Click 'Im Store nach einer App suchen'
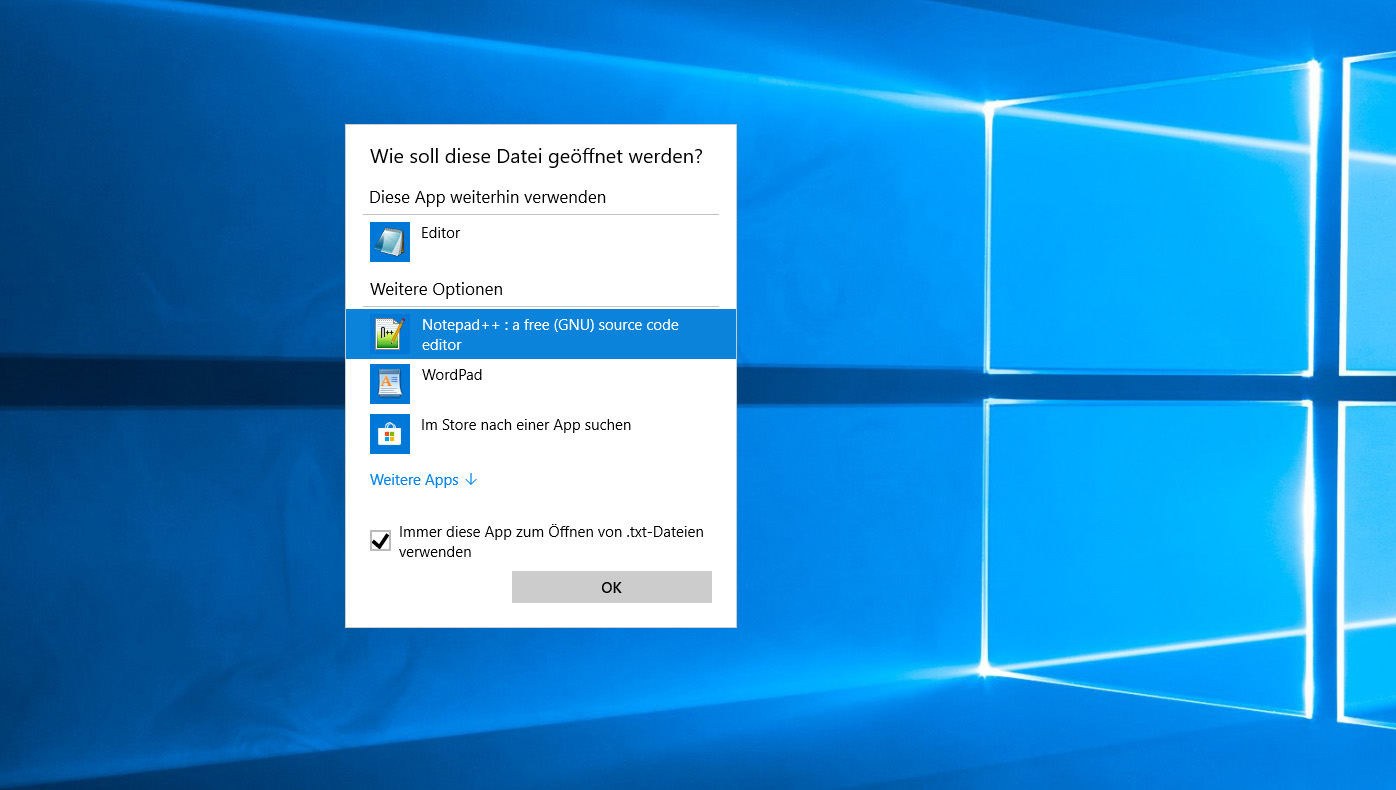The image size is (1396, 790). pyautogui.click(x=526, y=425)
